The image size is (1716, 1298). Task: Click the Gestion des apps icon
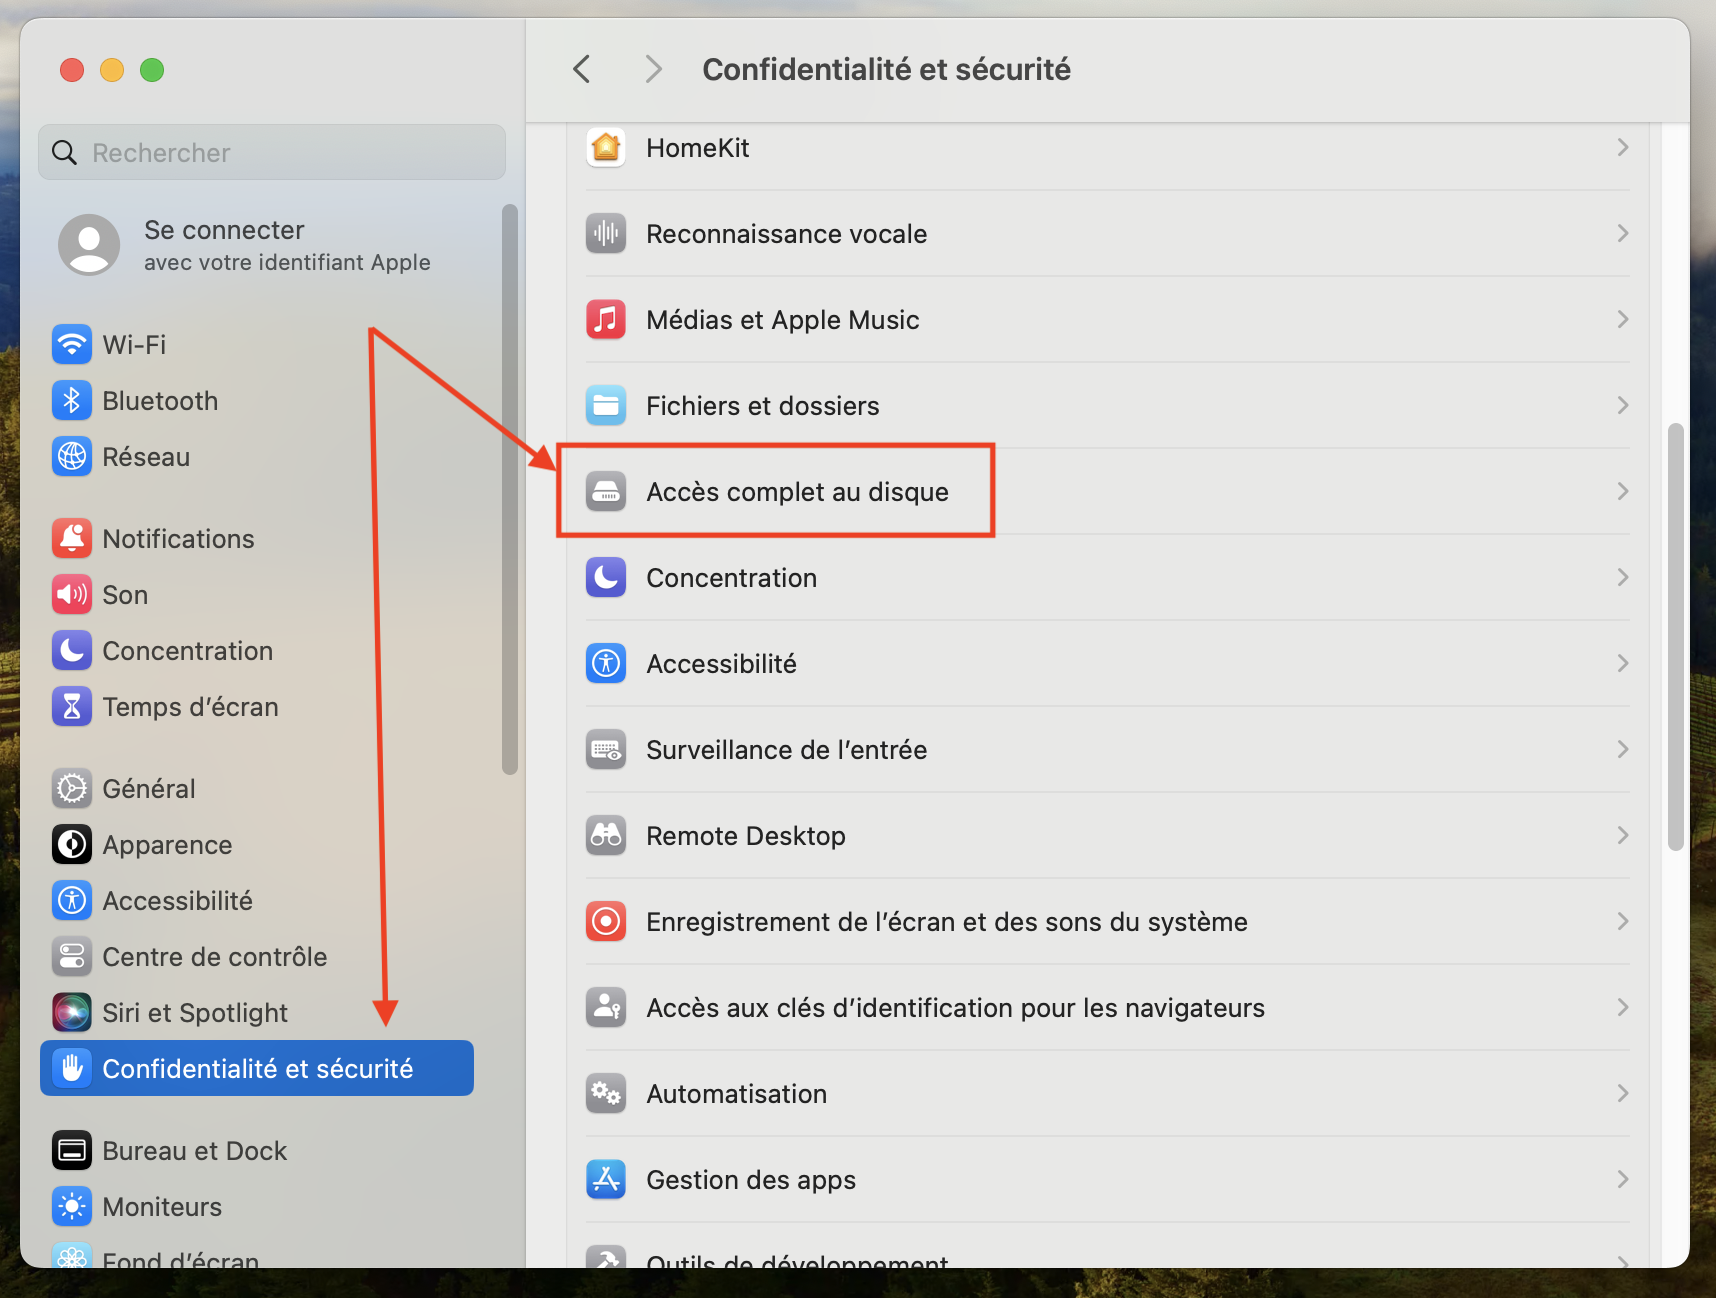click(x=606, y=1180)
